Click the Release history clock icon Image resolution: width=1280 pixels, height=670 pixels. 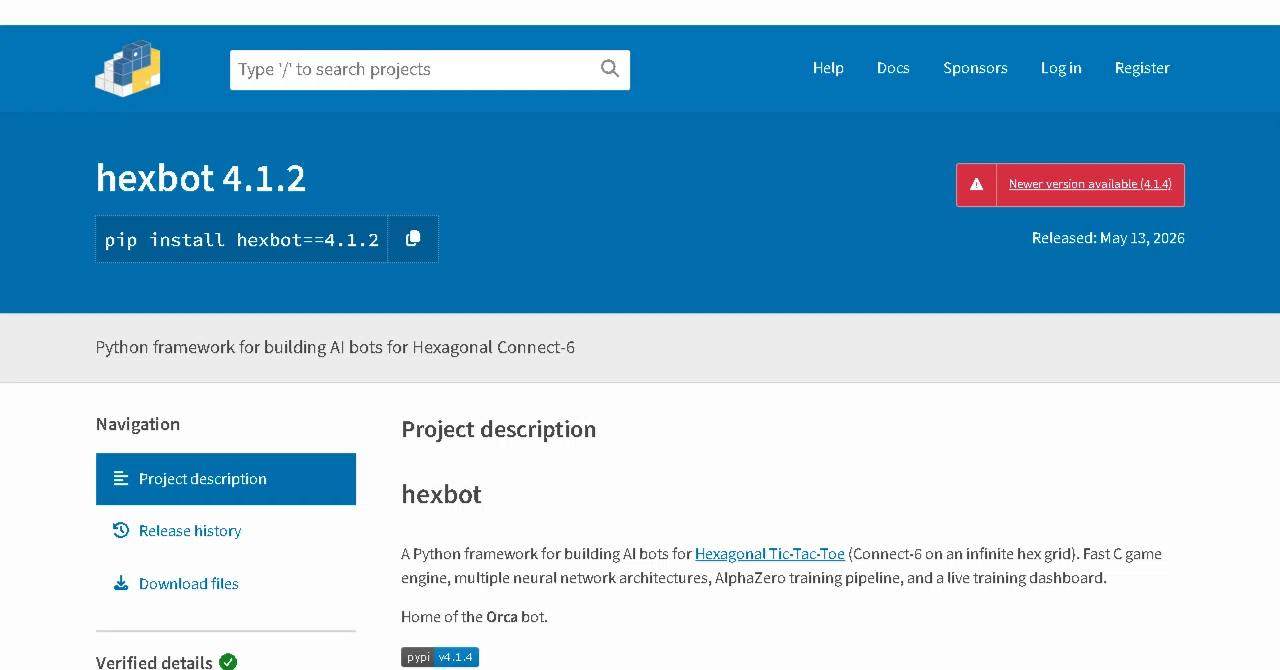(x=121, y=531)
